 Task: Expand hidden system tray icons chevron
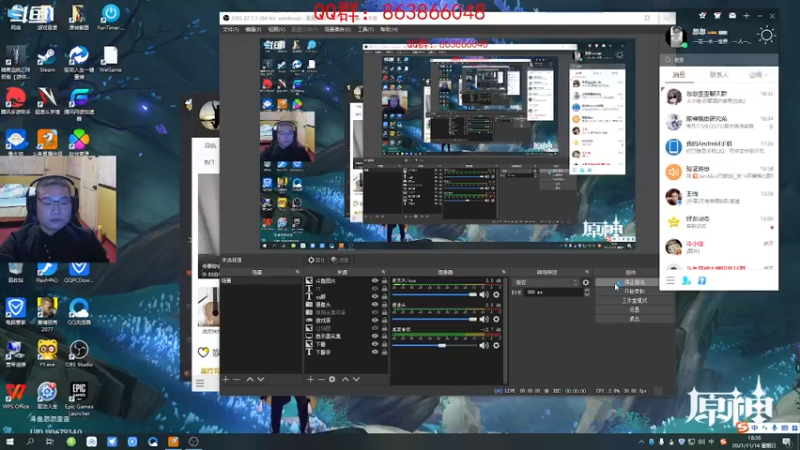(641, 442)
